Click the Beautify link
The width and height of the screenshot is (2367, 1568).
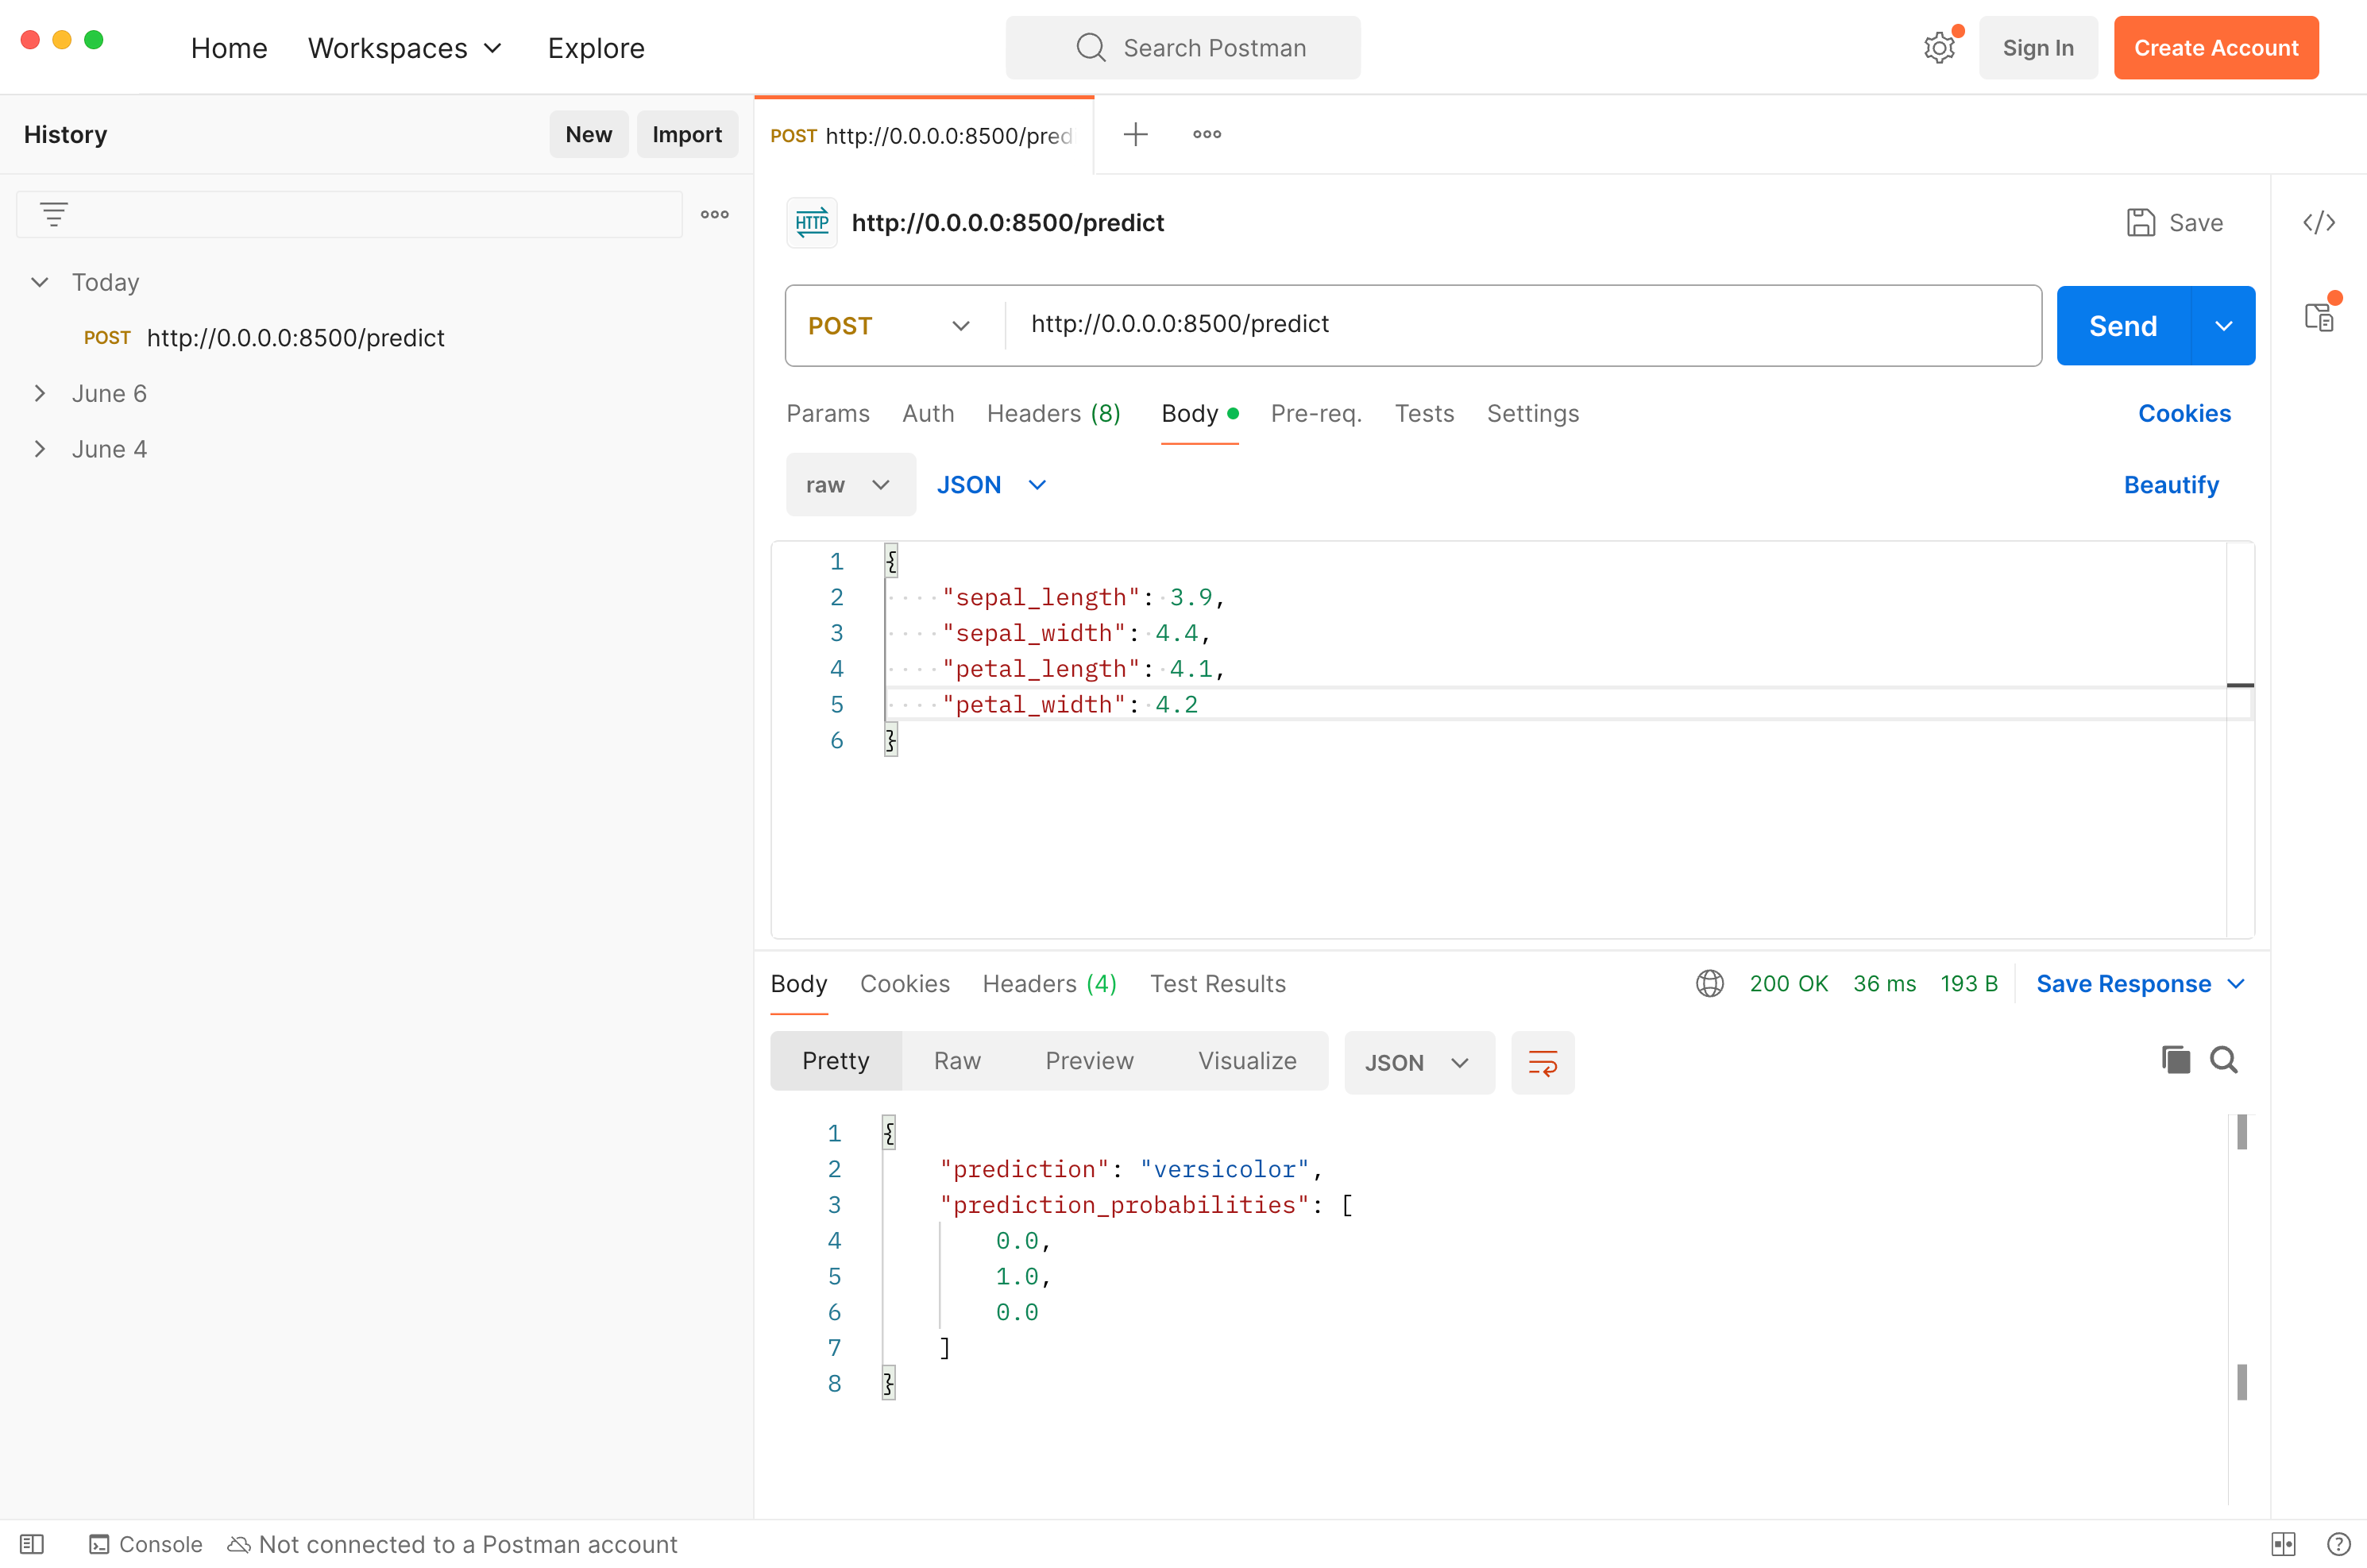pos(2170,485)
